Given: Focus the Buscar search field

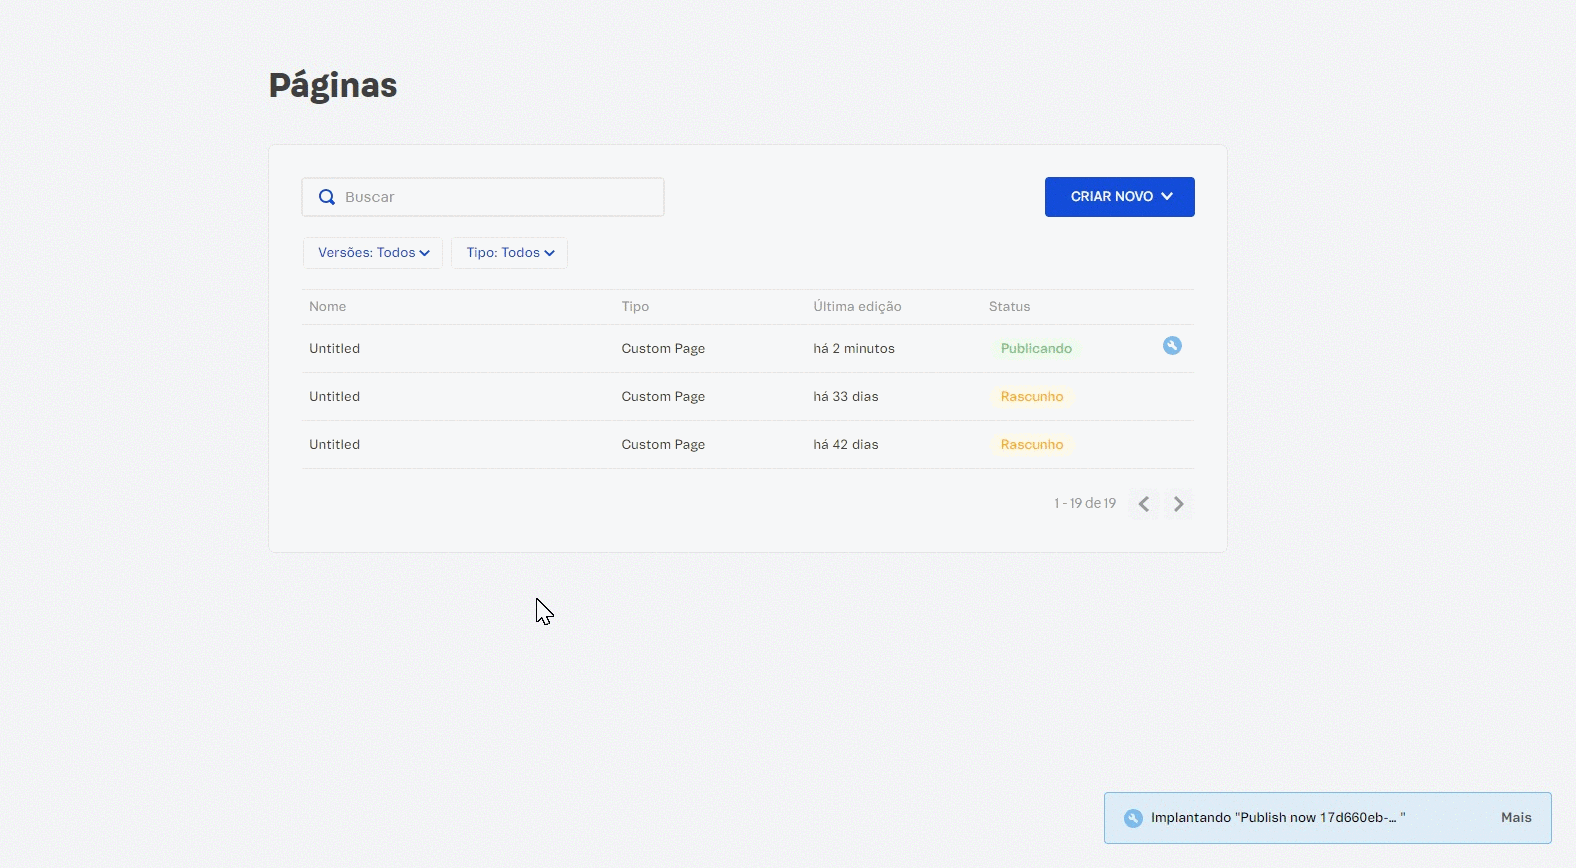Looking at the screenshot, I should 500,197.
